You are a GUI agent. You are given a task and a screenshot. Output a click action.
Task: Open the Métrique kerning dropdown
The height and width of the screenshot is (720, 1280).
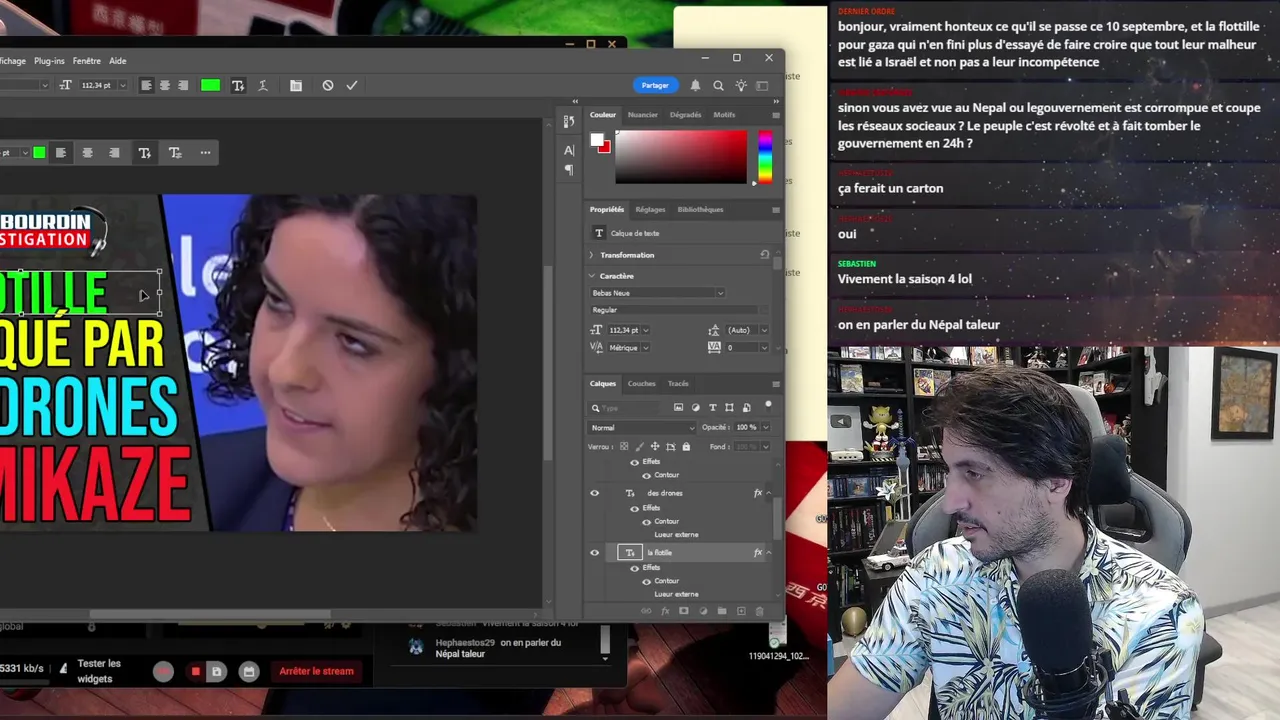[645, 347]
